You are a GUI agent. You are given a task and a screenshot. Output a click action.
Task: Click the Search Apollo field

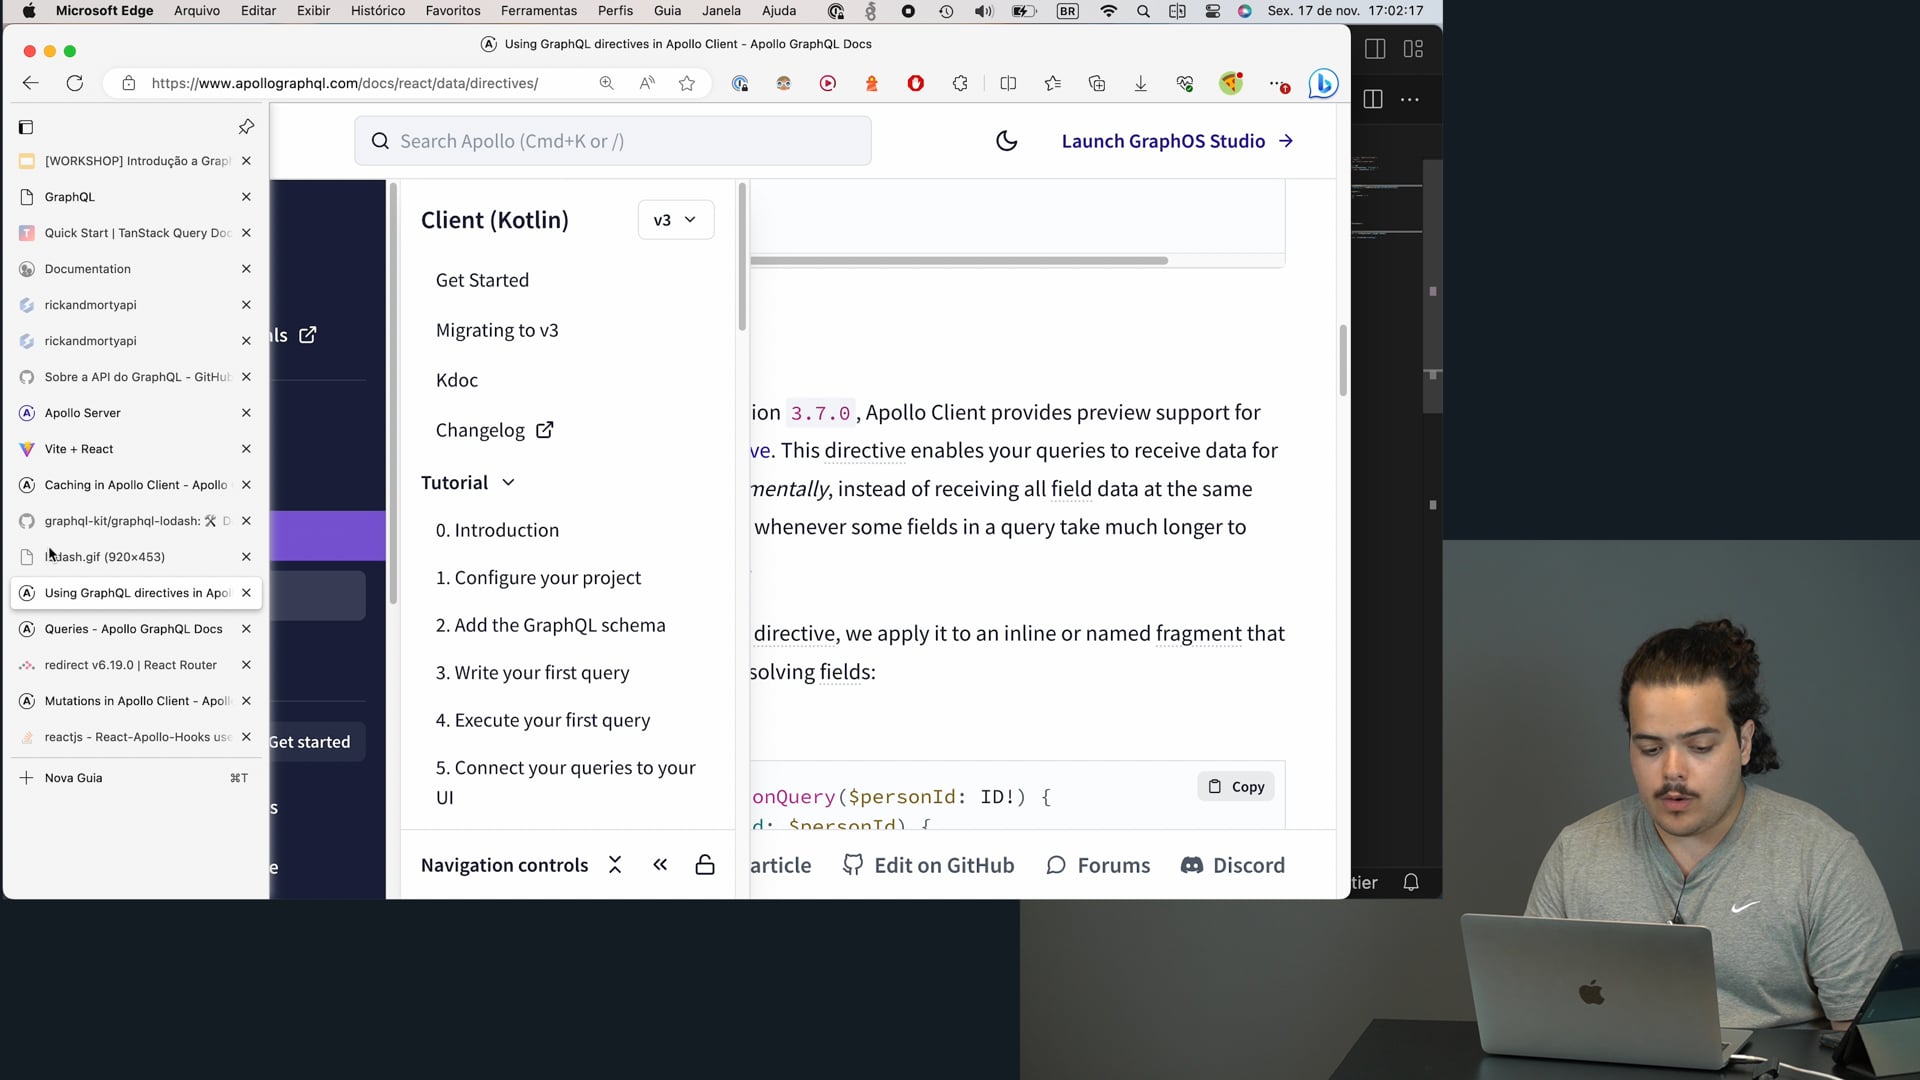612,141
